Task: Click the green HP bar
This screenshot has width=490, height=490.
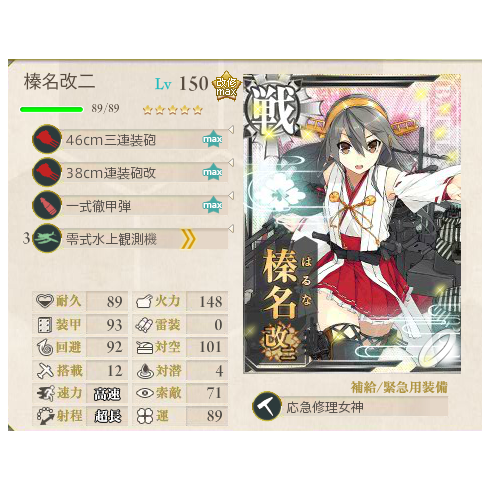Action: coord(51,109)
